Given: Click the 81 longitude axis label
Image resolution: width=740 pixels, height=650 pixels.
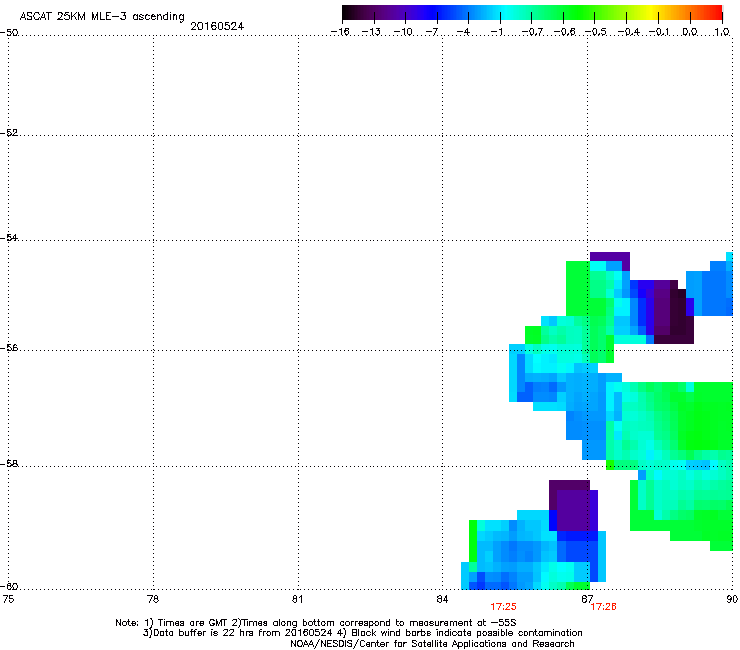Looking at the screenshot, I should [297, 599].
